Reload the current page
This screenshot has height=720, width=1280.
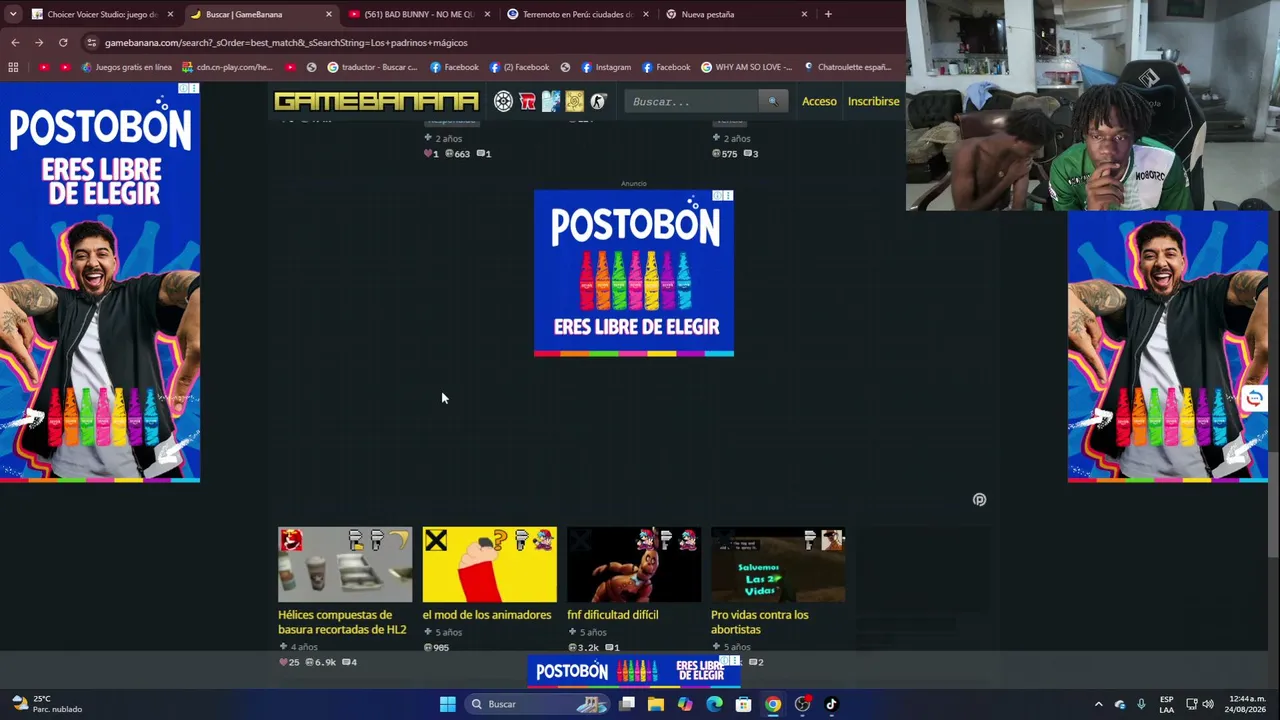coord(63,43)
